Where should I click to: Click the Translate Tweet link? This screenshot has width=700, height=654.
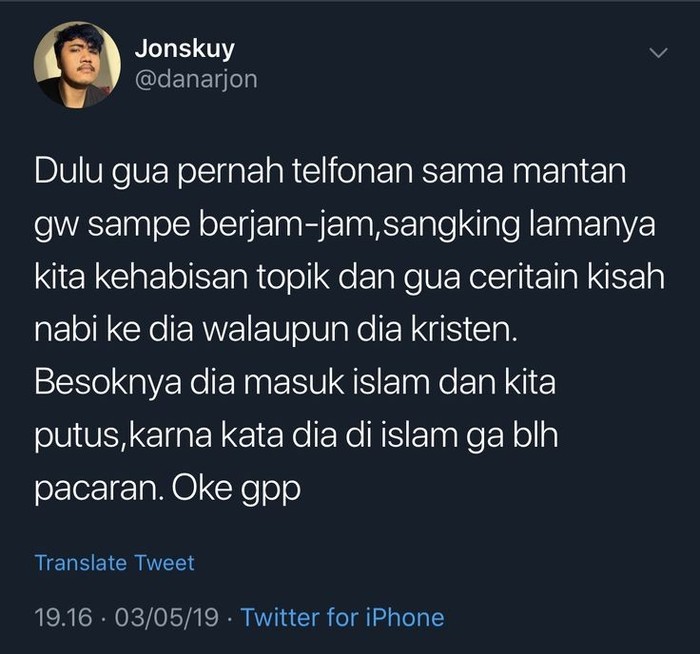[114, 562]
